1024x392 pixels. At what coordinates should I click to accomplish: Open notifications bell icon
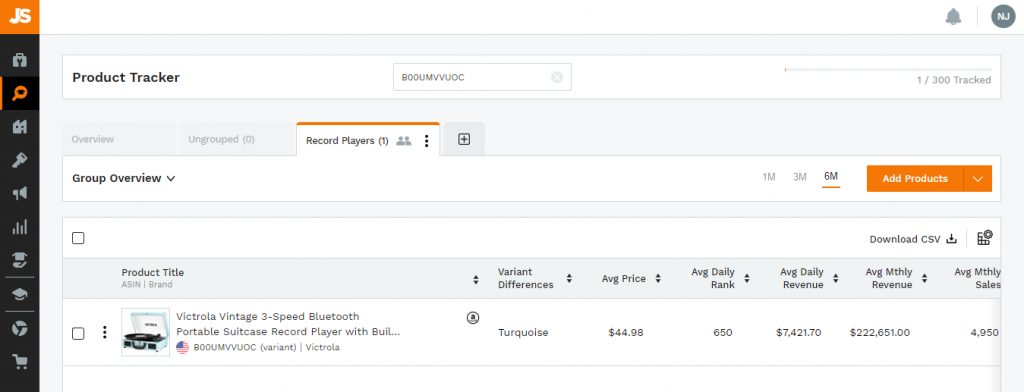coord(953,16)
